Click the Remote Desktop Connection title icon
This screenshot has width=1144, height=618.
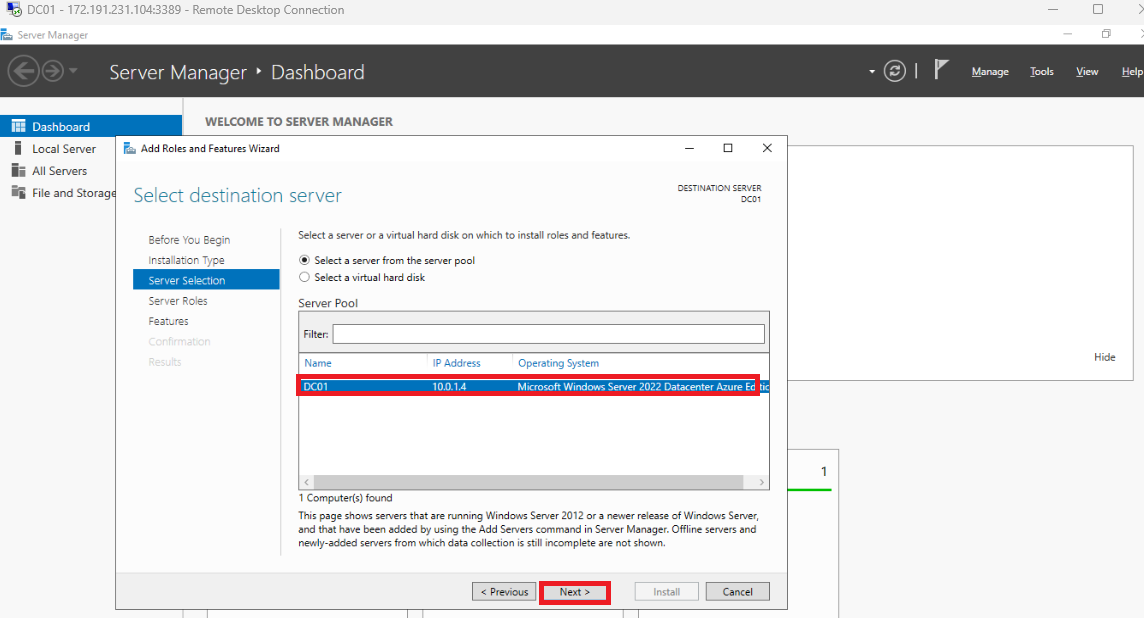pyautogui.click(x=14, y=9)
